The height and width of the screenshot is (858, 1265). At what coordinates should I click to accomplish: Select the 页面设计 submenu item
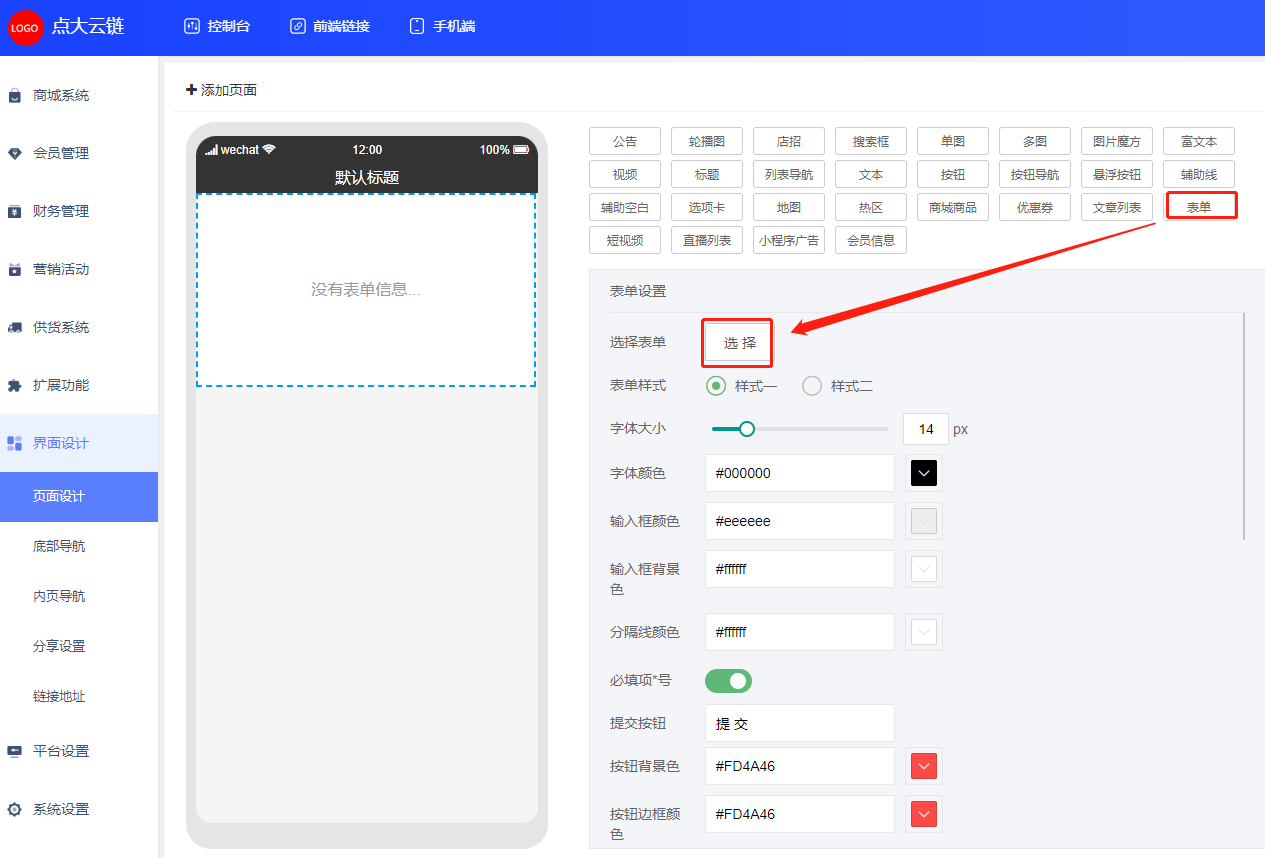tap(79, 497)
